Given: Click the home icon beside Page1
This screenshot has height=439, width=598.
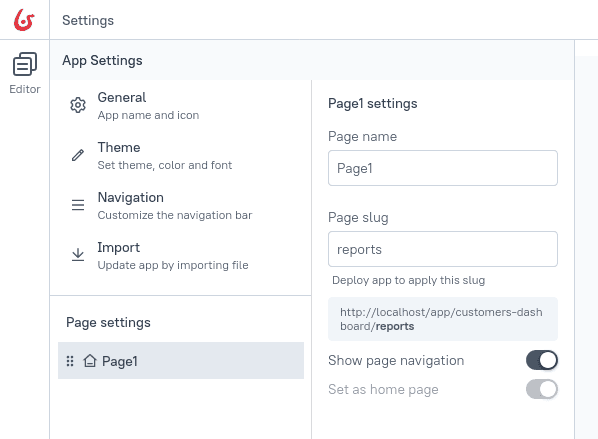Looking at the screenshot, I should (x=90, y=360).
